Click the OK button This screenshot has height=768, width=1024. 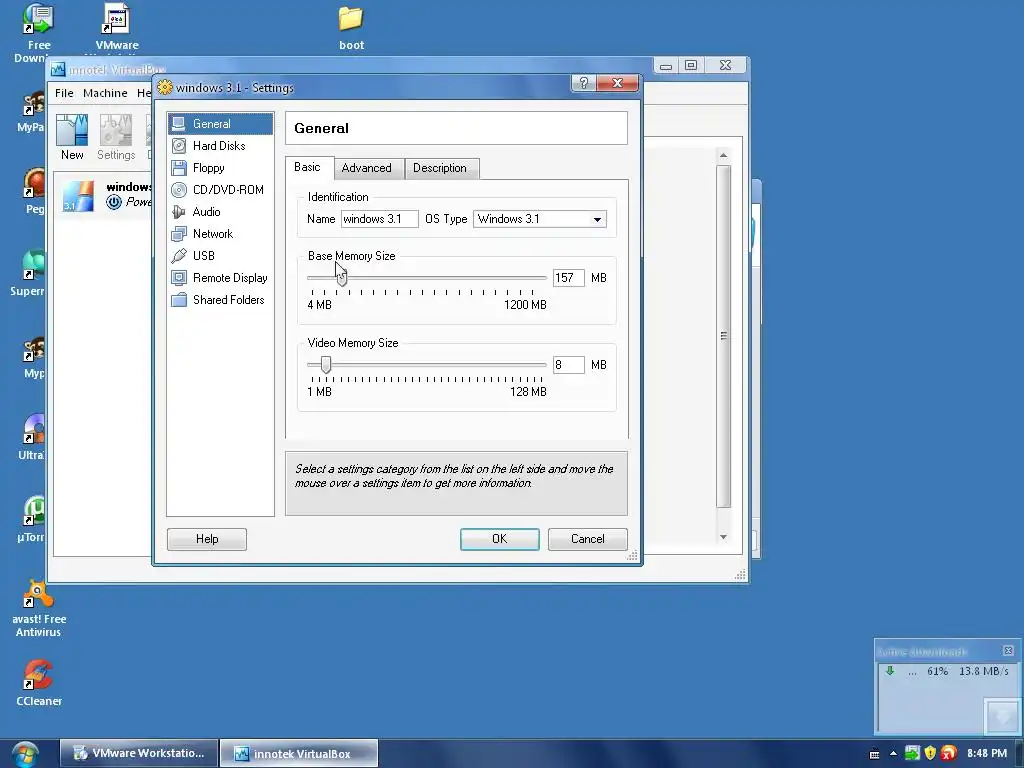[x=500, y=539]
